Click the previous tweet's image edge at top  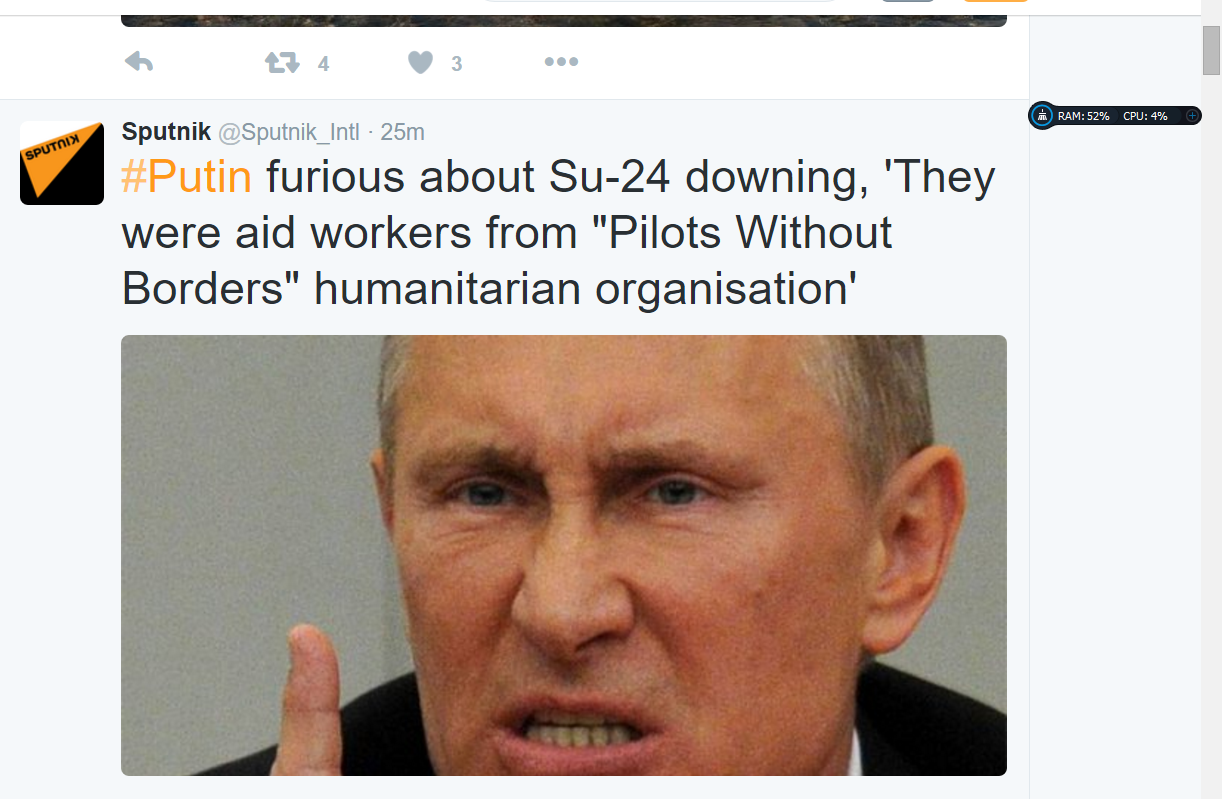click(564, 20)
